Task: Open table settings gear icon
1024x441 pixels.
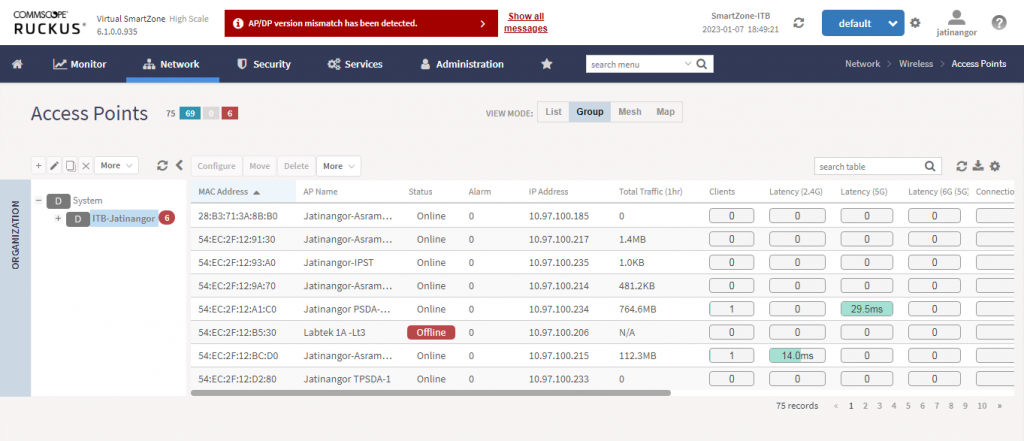Action: (x=994, y=166)
